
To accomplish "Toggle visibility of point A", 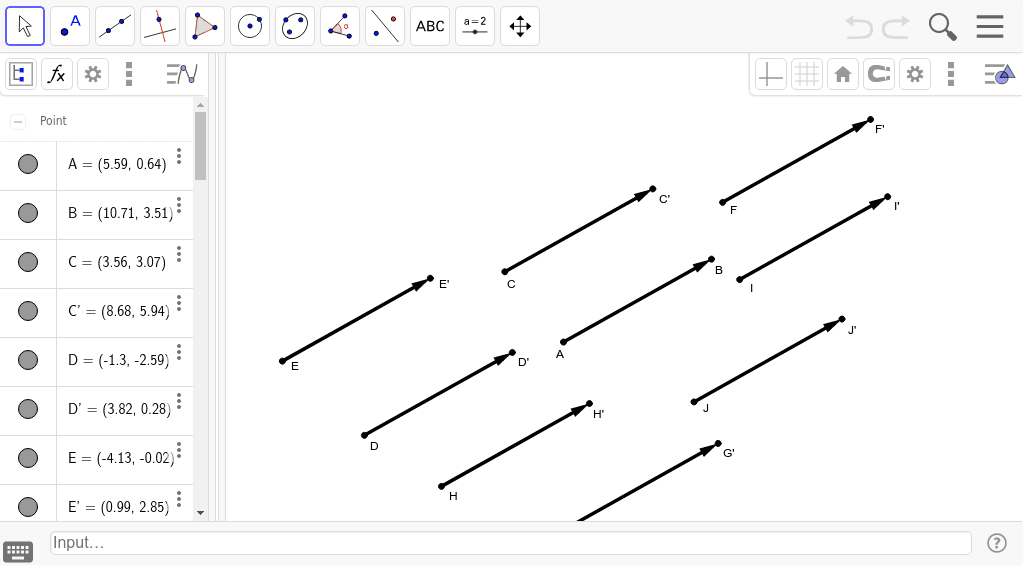I will click(27, 164).
